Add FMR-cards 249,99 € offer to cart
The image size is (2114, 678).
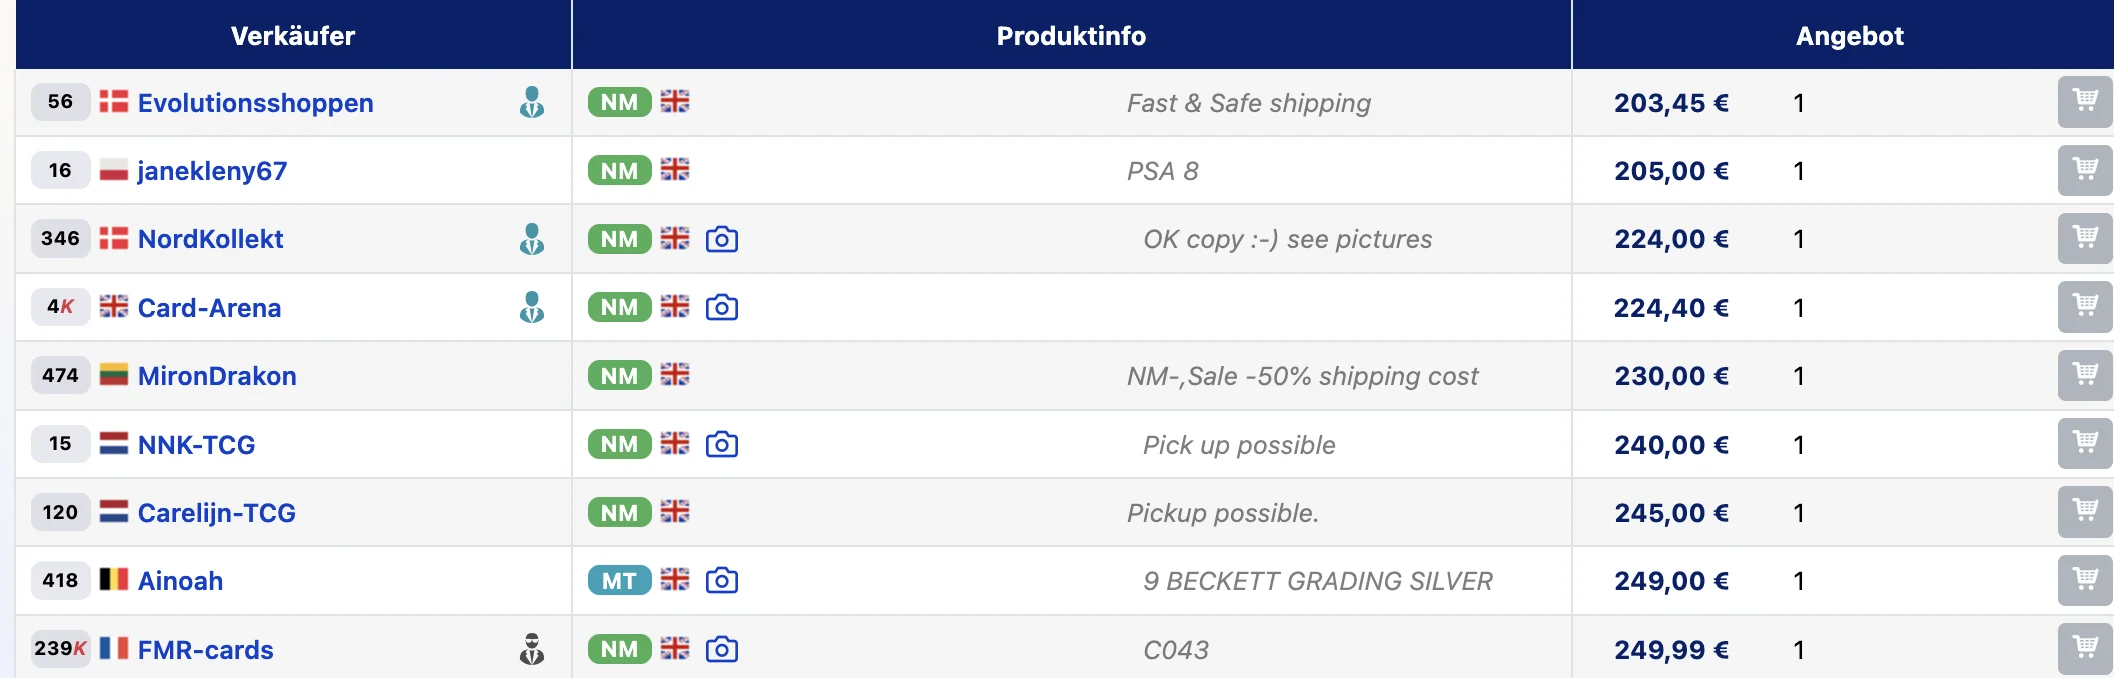coord(2085,649)
